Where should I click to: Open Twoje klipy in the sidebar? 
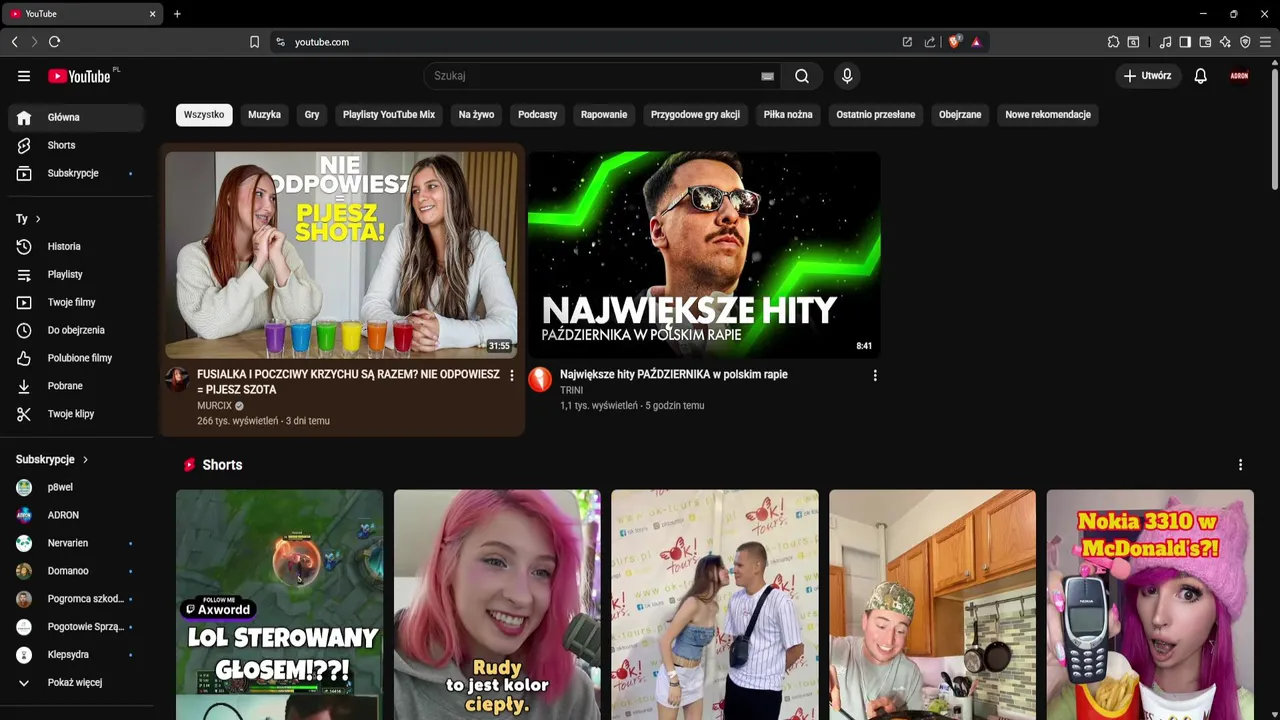(76, 414)
